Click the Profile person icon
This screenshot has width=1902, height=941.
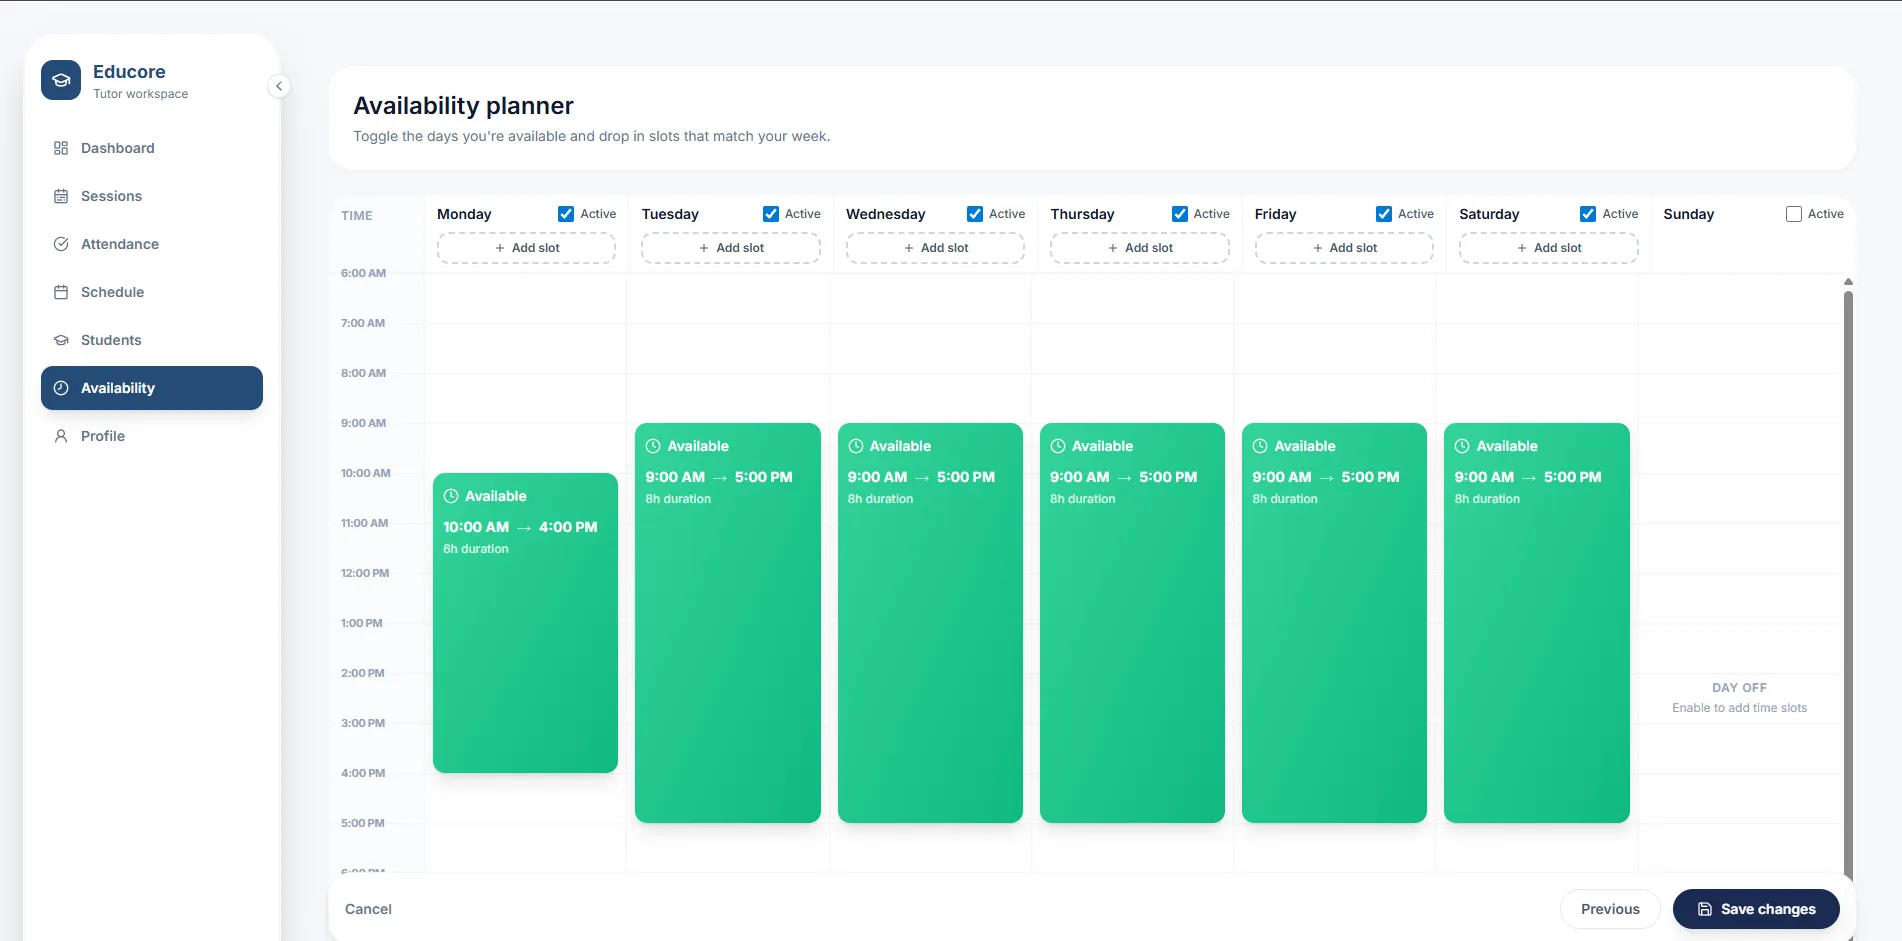tap(61, 436)
